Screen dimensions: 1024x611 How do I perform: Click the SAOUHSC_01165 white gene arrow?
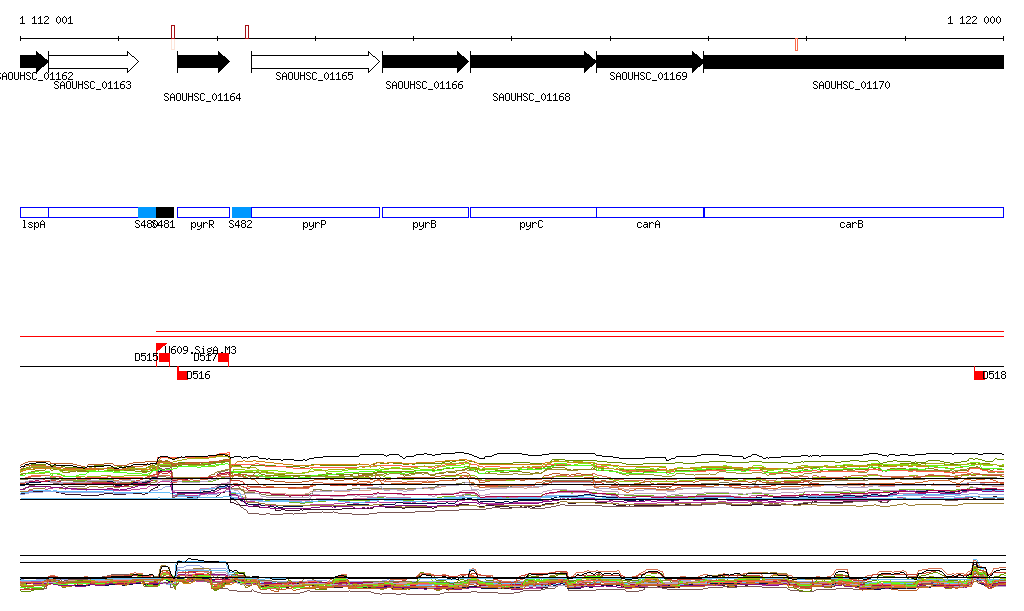315,62
